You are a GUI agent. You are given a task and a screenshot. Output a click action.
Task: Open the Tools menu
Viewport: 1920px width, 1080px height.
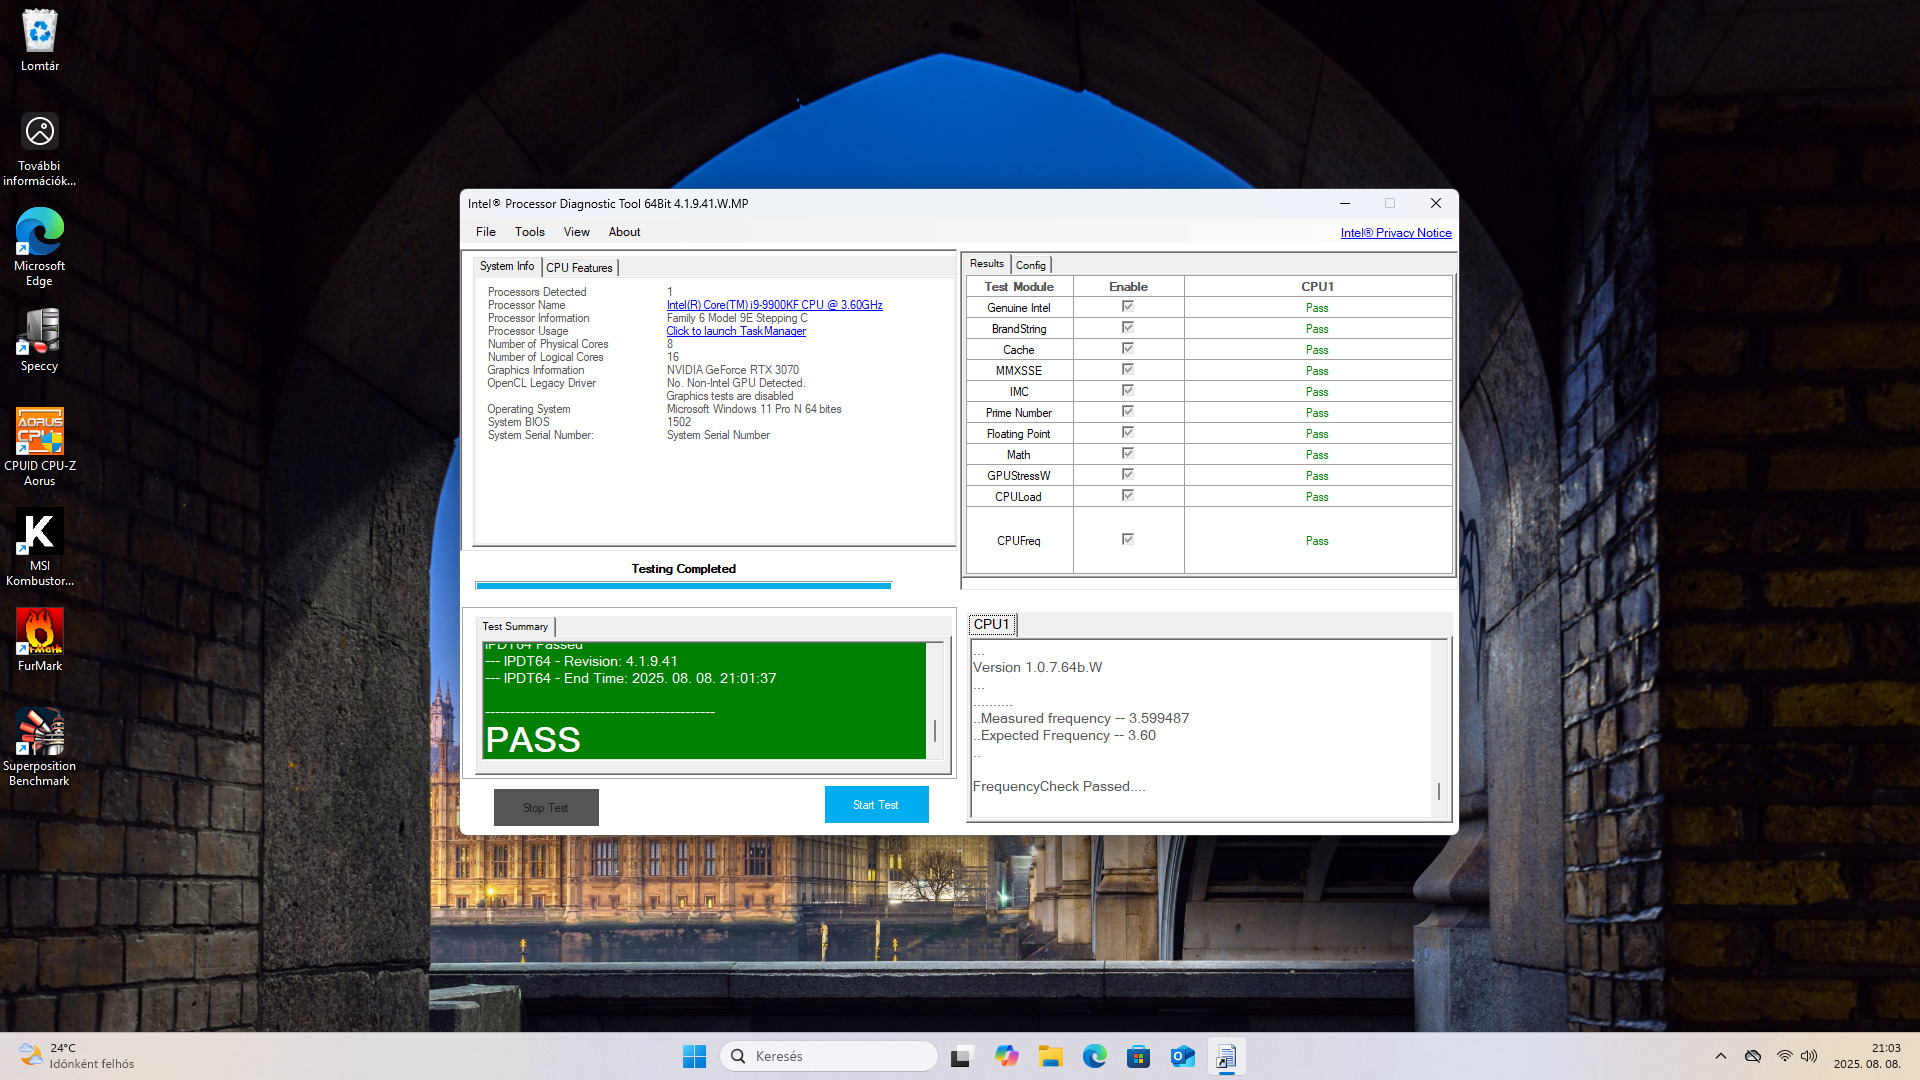click(529, 232)
